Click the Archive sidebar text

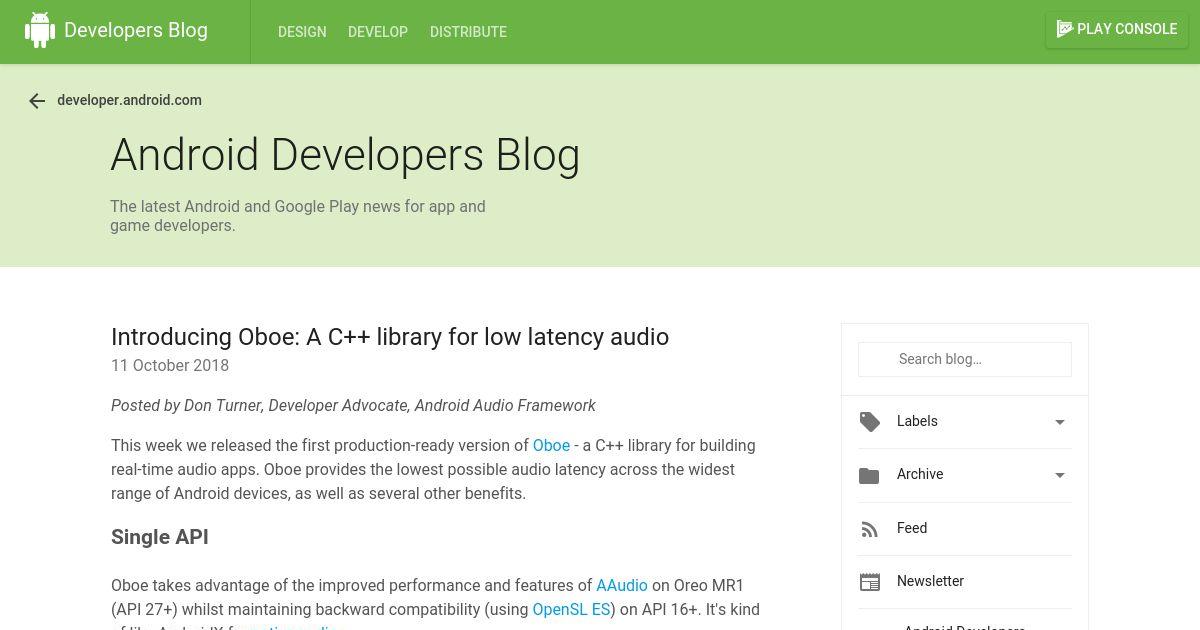(x=920, y=474)
